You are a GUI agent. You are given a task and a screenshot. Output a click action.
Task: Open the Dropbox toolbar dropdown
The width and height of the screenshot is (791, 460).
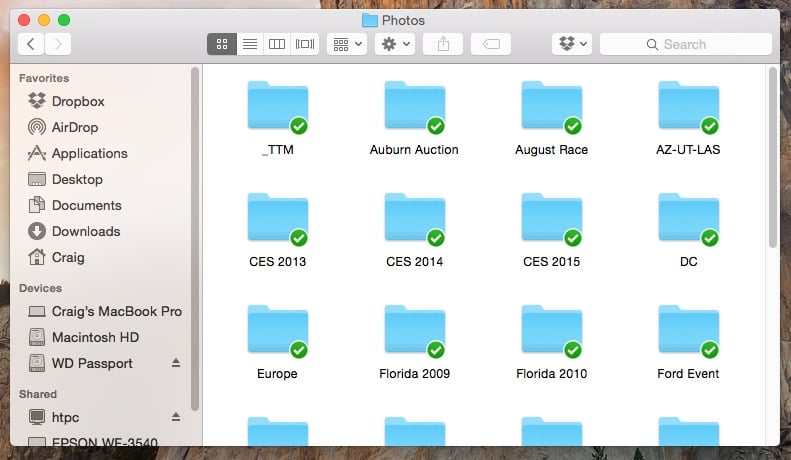[572, 44]
